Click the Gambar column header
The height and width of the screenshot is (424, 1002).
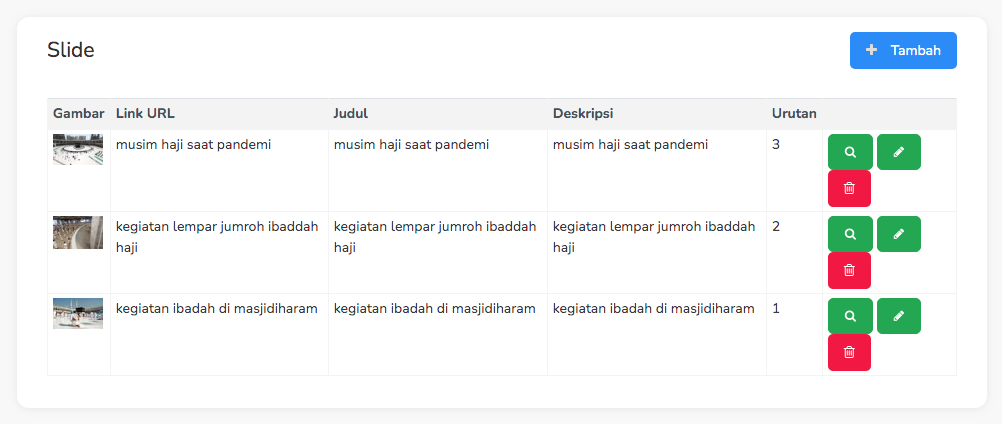78,113
